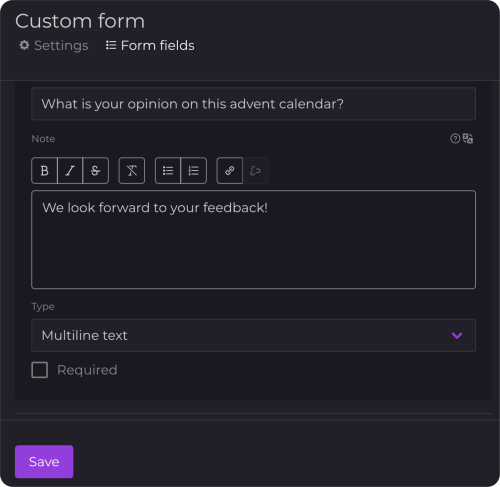Click the remove link icon
The height and width of the screenshot is (487, 500).
(x=255, y=171)
